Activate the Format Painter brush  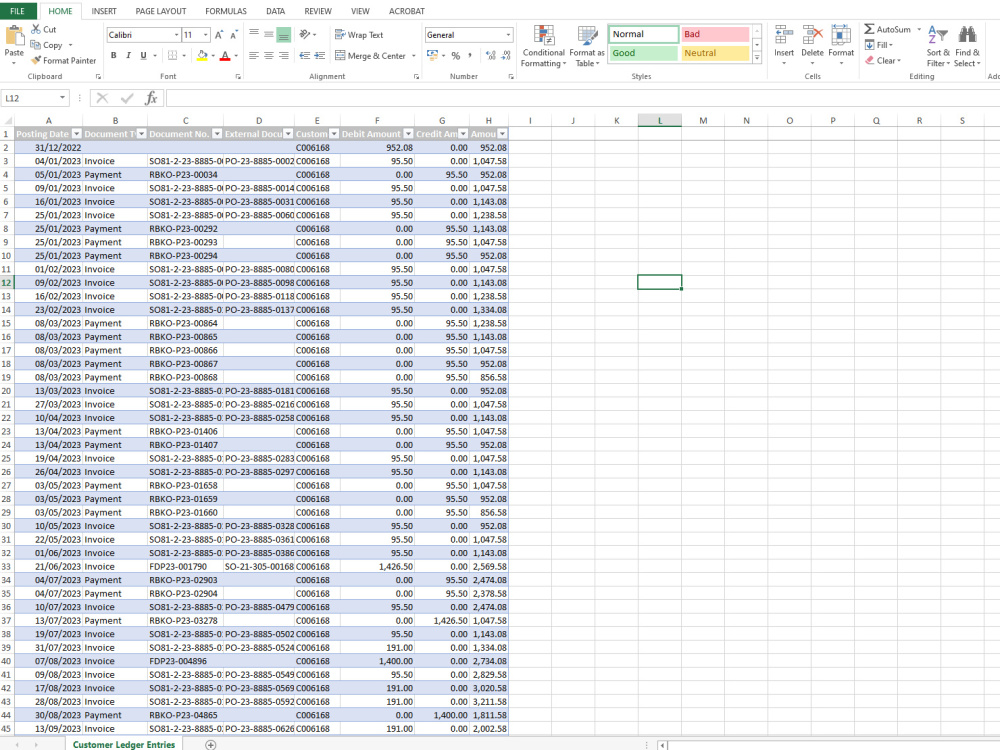(36, 61)
